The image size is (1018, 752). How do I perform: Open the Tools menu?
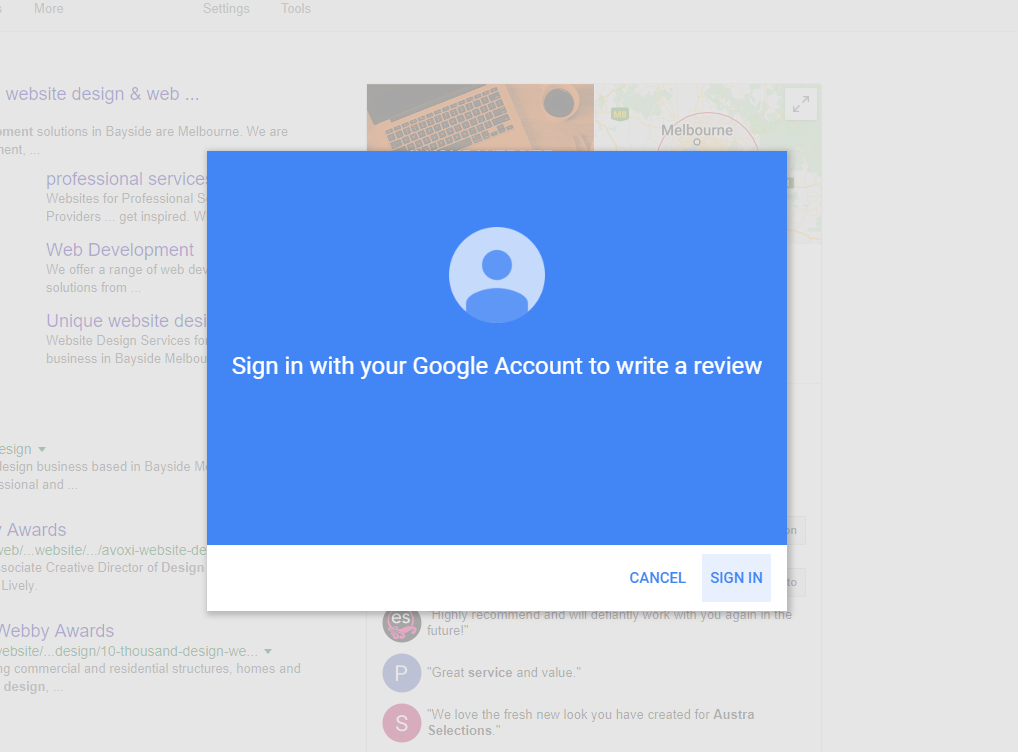[295, 8]
